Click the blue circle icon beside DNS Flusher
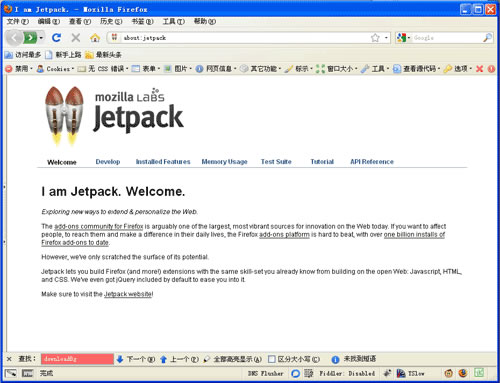Screen dimensions: 500x383 (295, 373)
